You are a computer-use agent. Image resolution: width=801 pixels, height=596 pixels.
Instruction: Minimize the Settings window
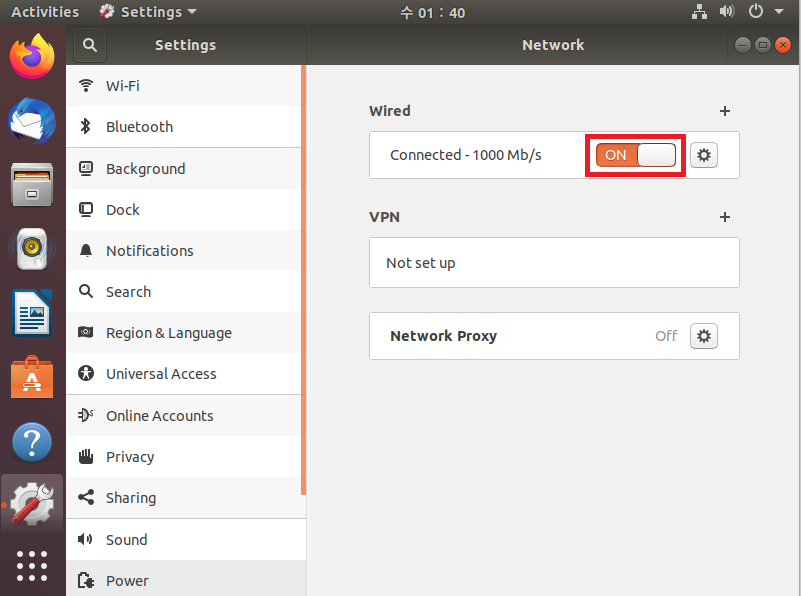tap(743, 45)
